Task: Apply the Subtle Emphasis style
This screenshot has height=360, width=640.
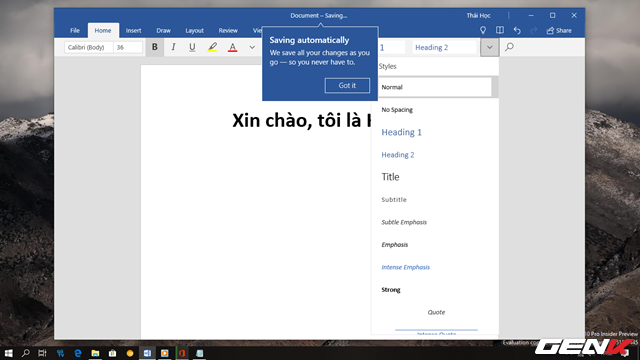Action: click(x=435, y=222)
